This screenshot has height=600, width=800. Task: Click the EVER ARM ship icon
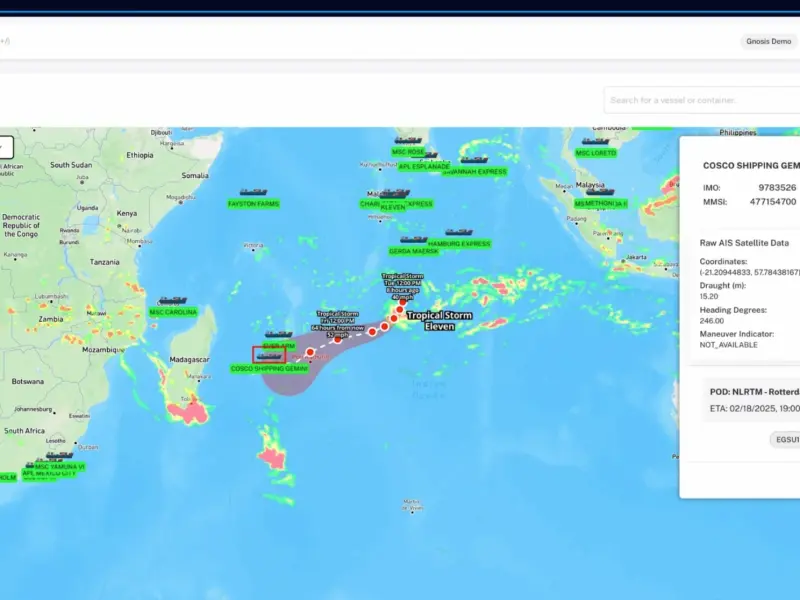(279, 335)
